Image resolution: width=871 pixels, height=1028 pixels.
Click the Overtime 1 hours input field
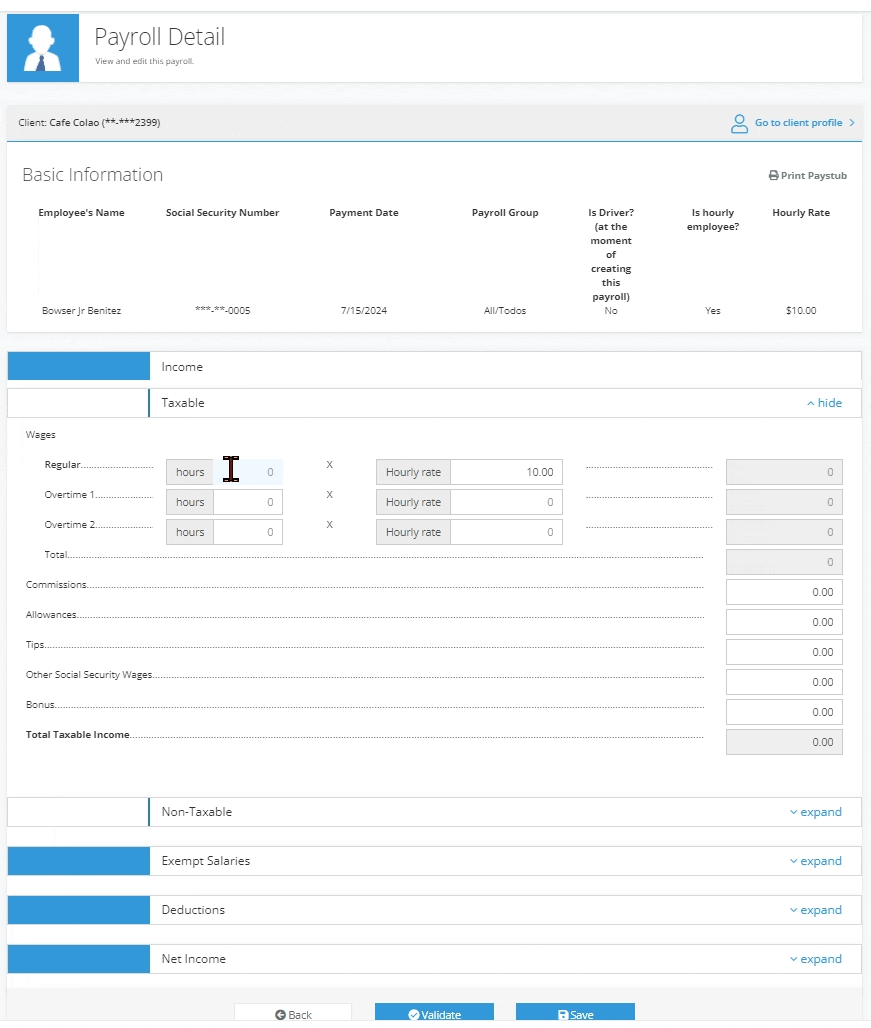(248, 502)
